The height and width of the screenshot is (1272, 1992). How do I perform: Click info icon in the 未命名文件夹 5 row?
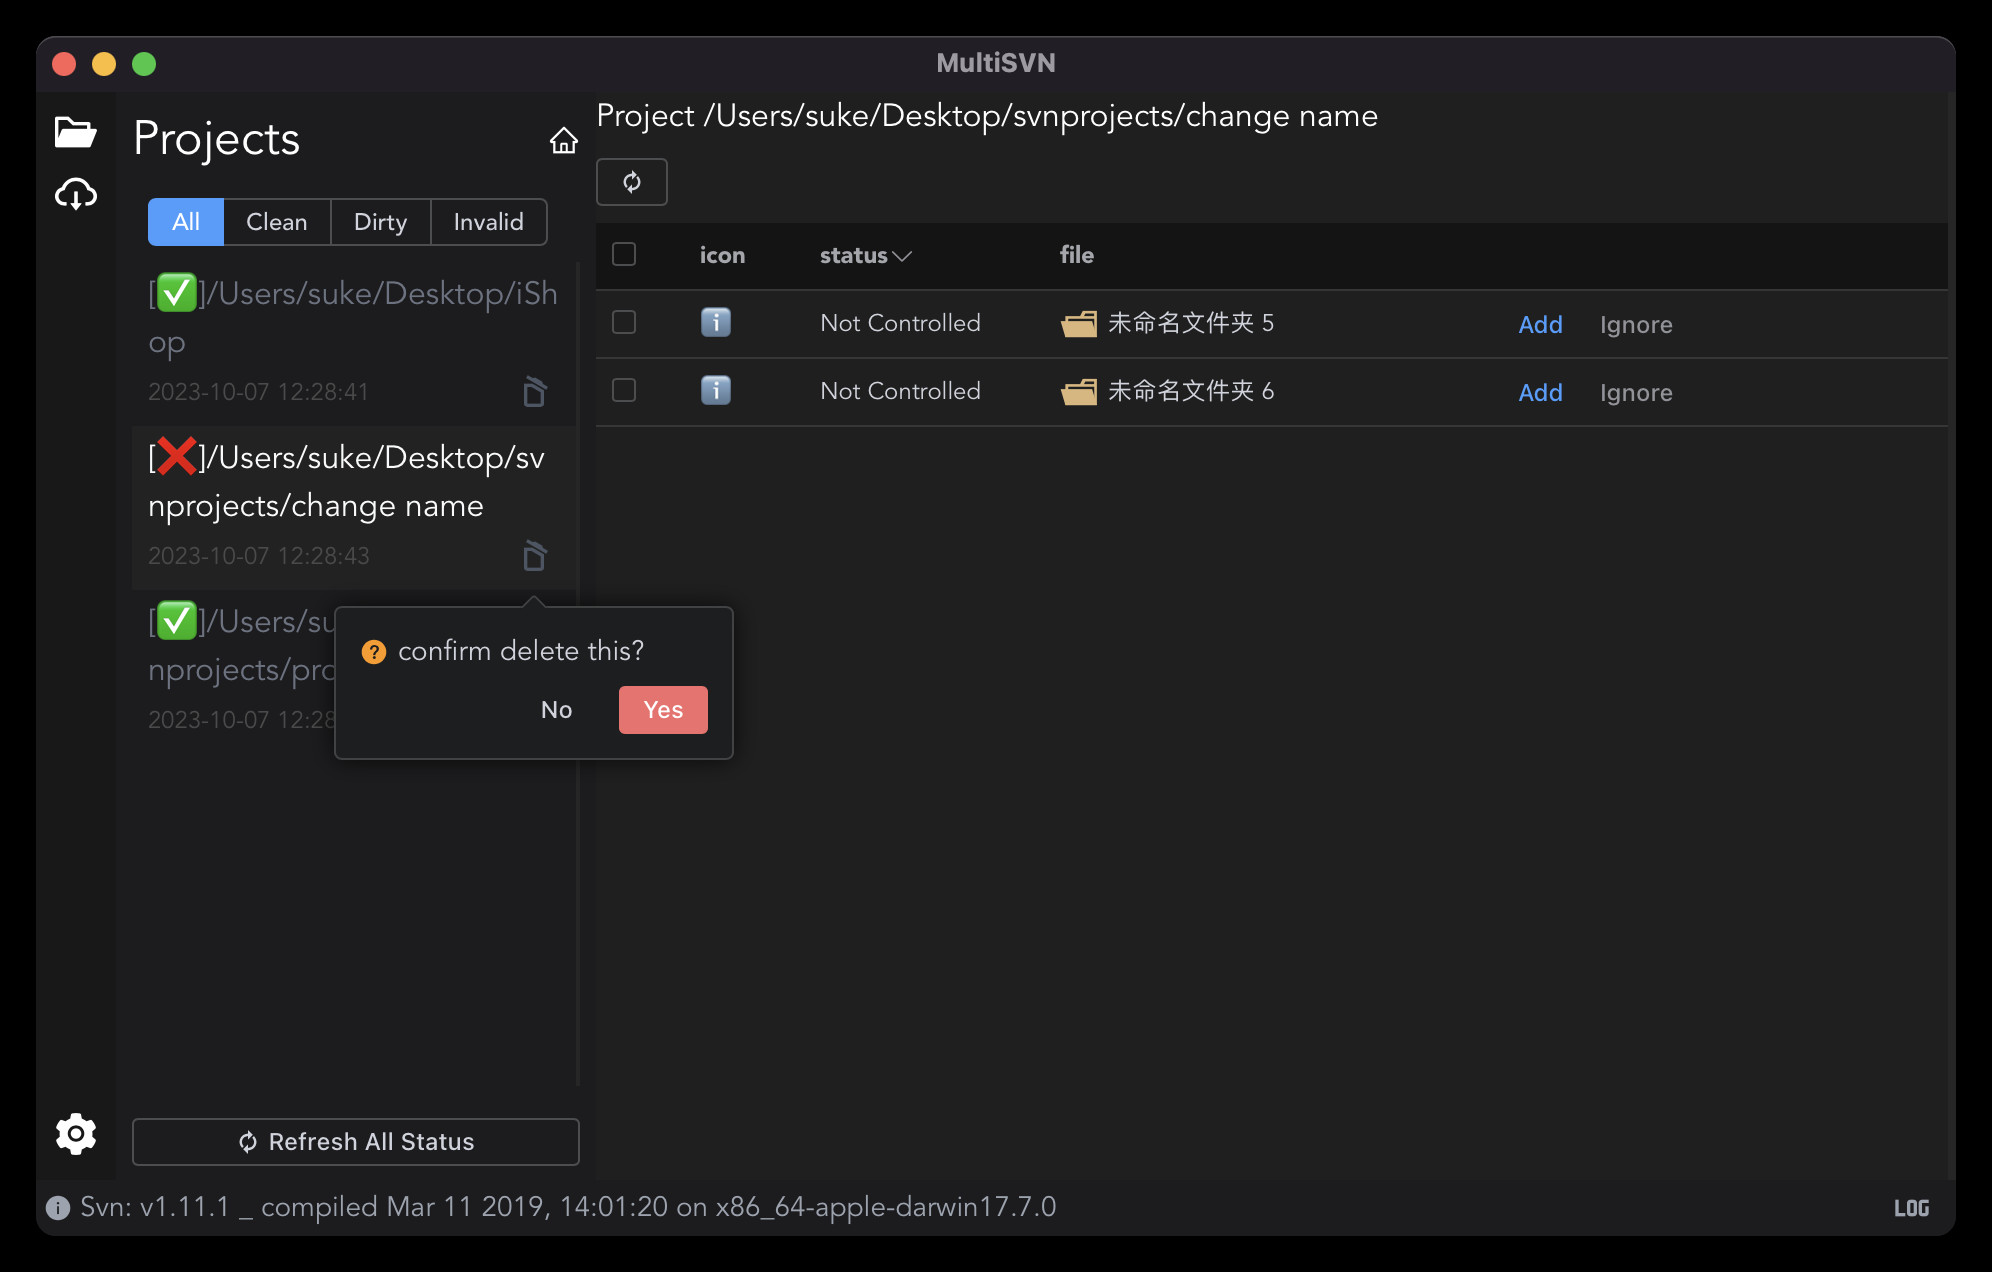pyautogui.click(x=716, y=322)
